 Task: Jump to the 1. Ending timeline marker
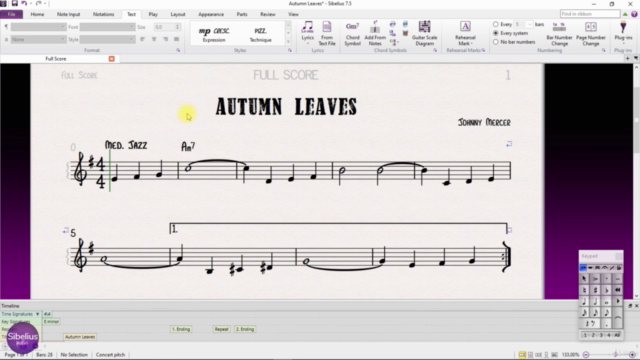pyautogui.click(x=181, y=329)
